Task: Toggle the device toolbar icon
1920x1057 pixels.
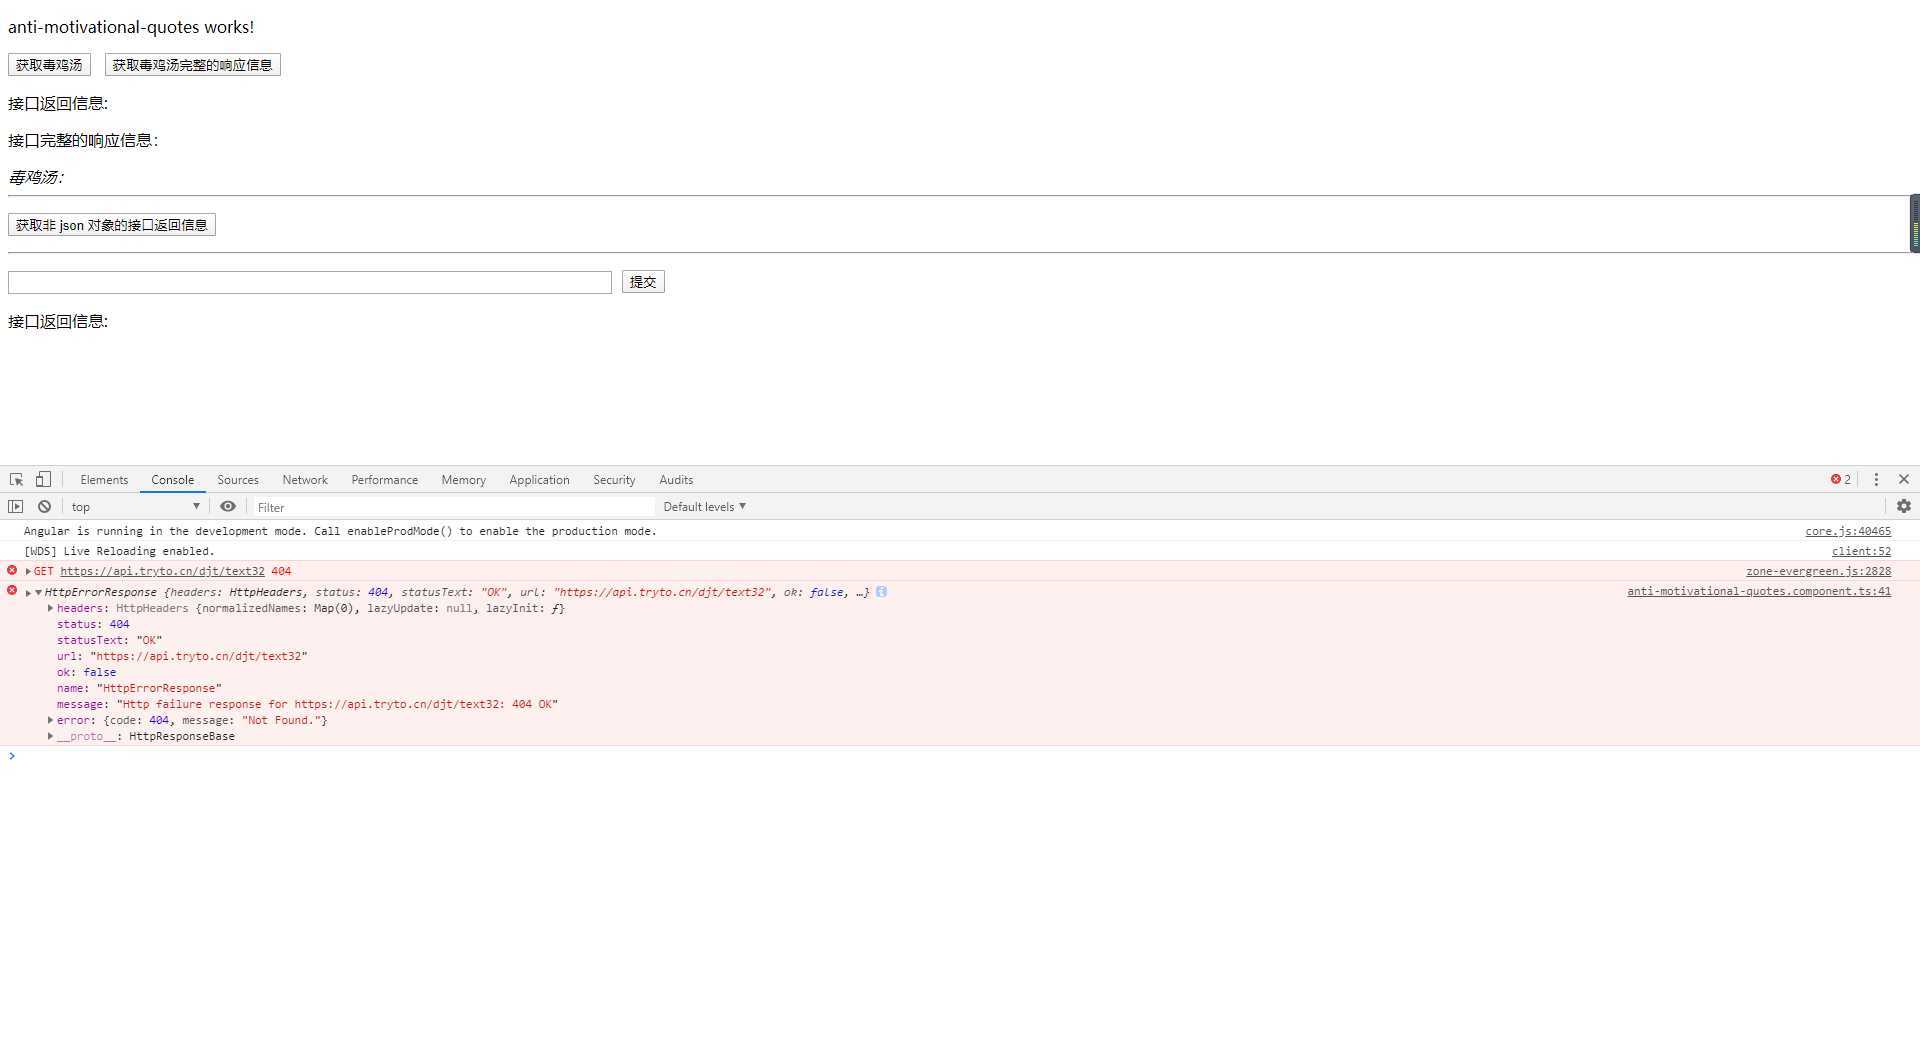Action: 43,480
